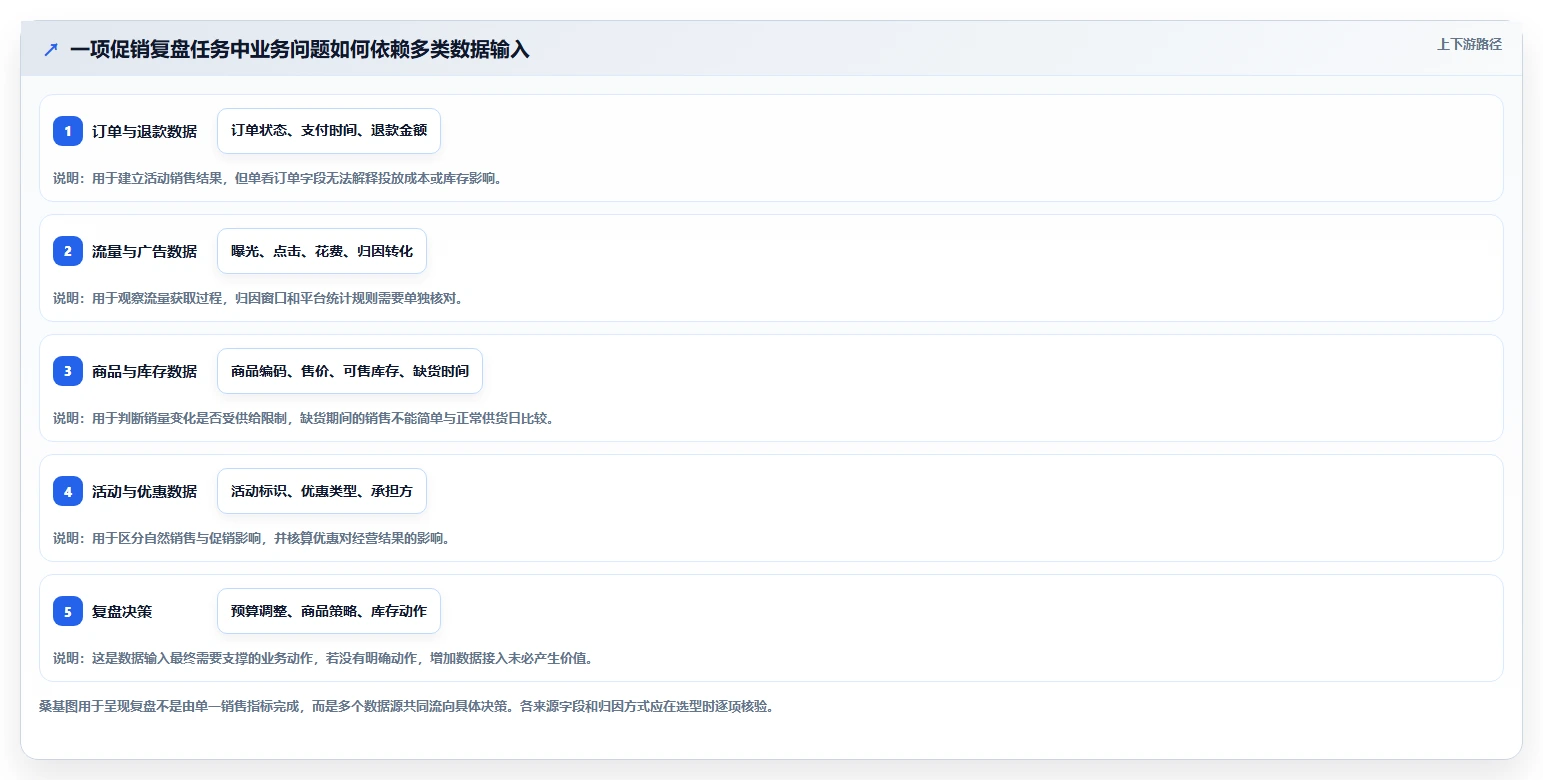Click the arrow icon beside the title

click(51, 49)
